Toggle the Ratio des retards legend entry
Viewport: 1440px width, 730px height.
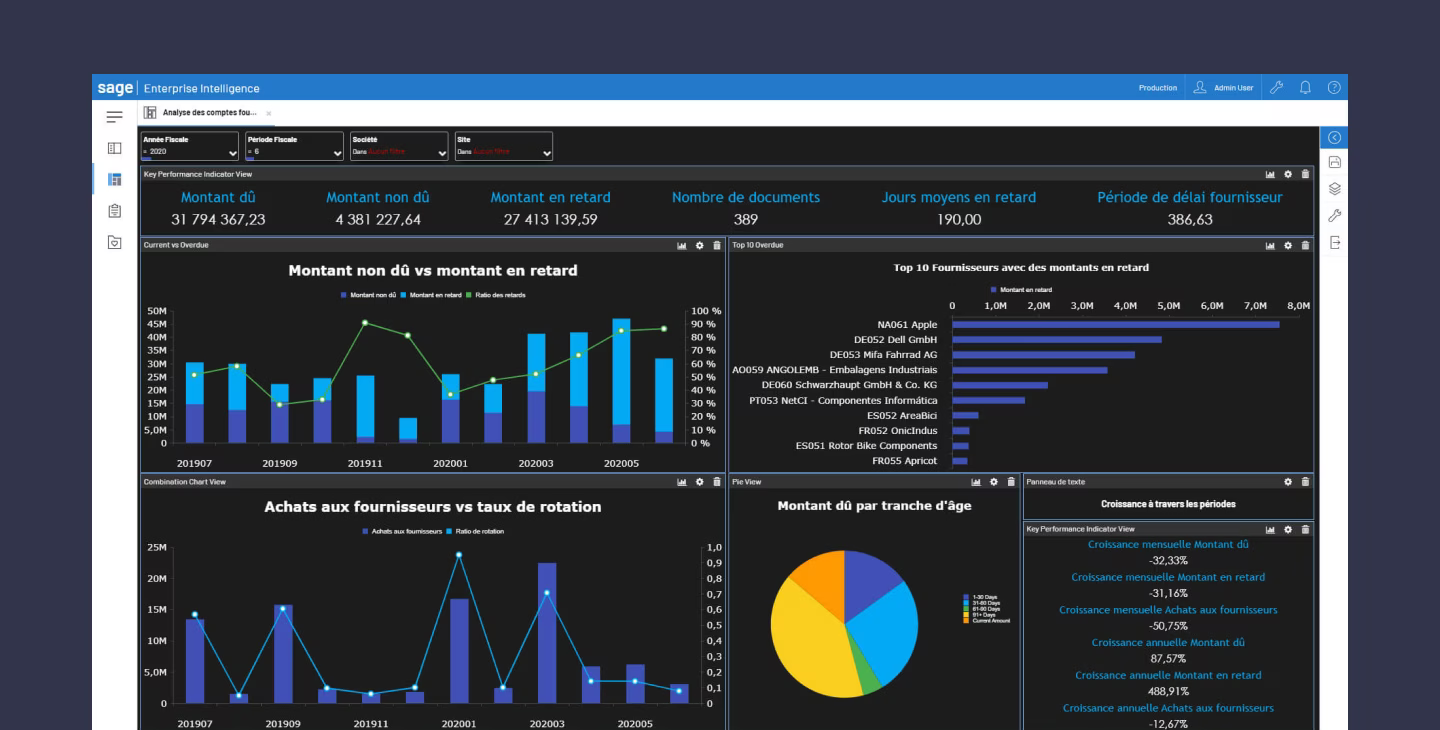(x=497, y=295)
